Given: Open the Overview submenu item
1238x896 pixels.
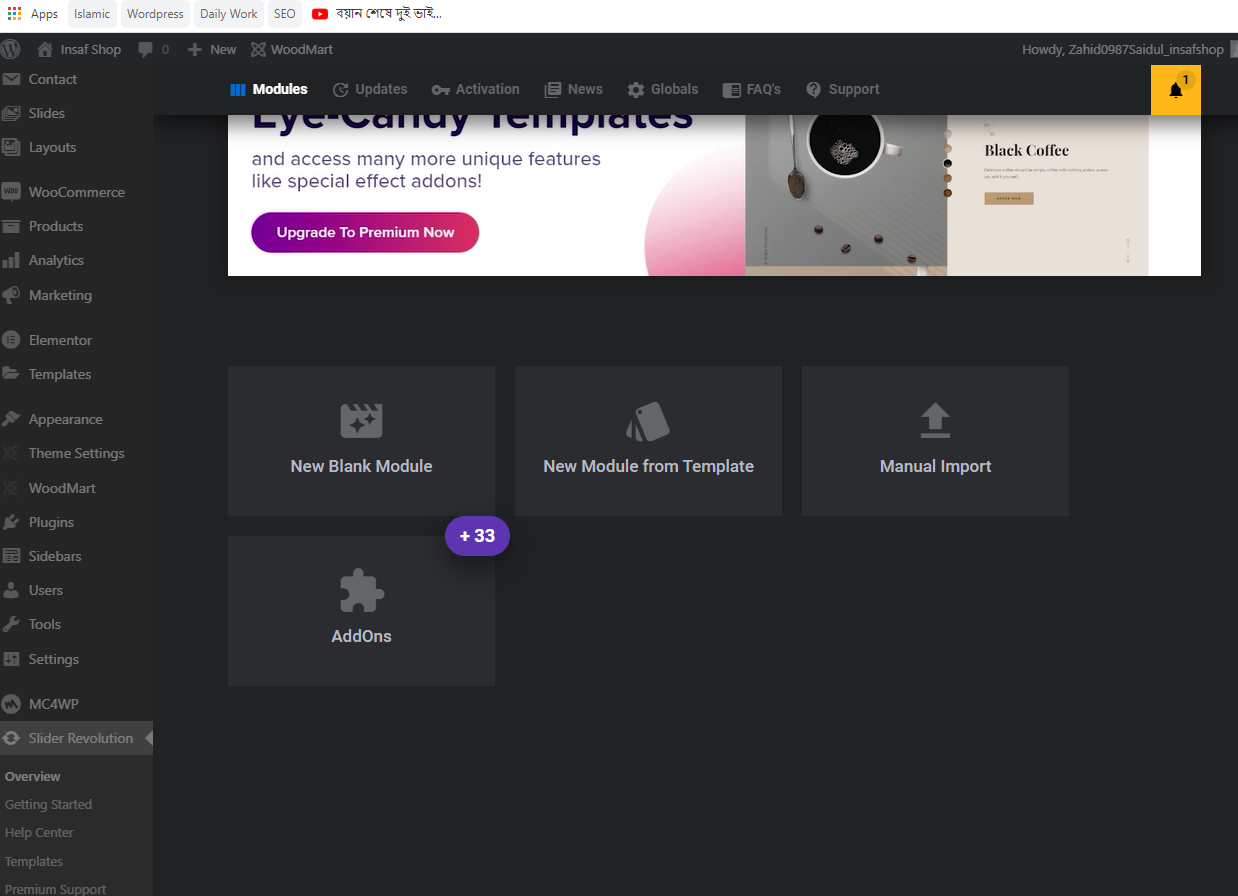Looking at the screenshot, I should 33,776.
